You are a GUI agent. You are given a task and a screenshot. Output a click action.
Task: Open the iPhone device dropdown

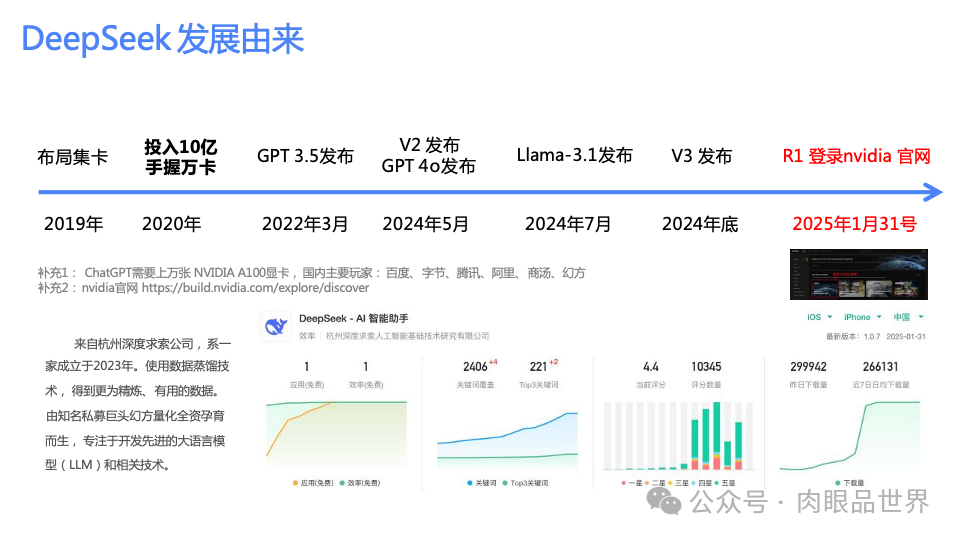tap(862, 317)
